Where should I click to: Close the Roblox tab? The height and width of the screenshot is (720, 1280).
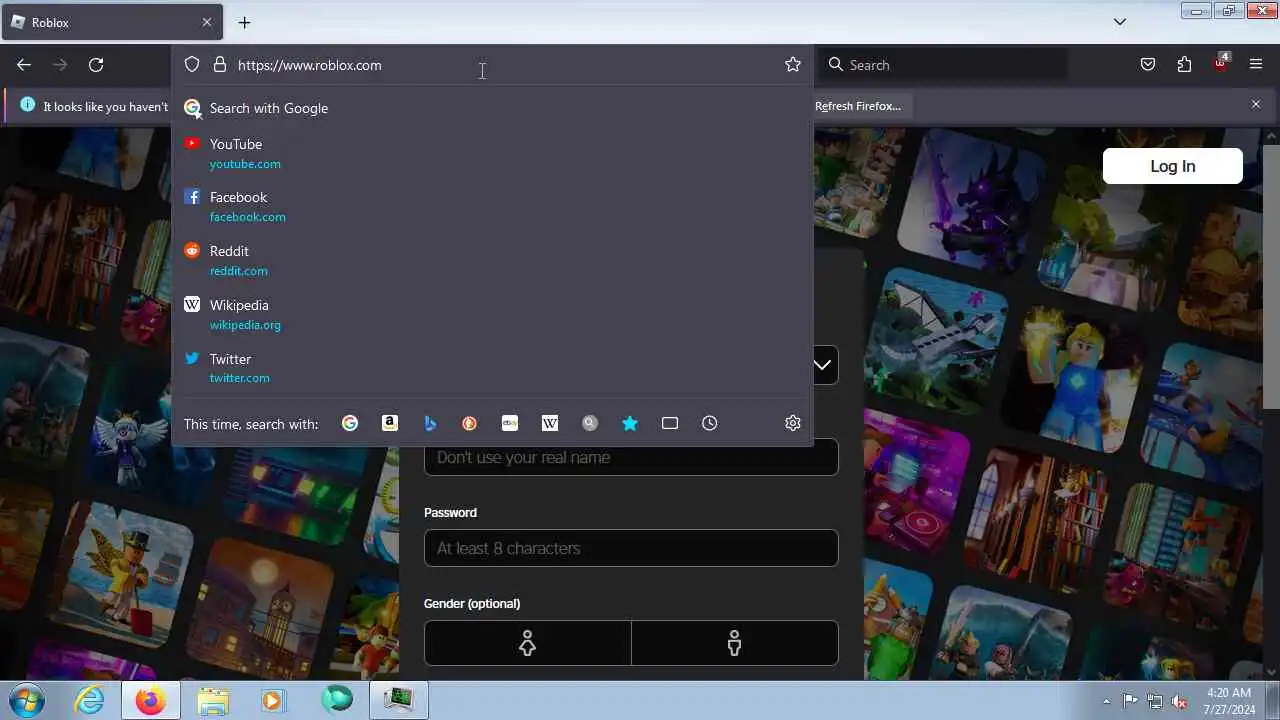pos(207,22)
